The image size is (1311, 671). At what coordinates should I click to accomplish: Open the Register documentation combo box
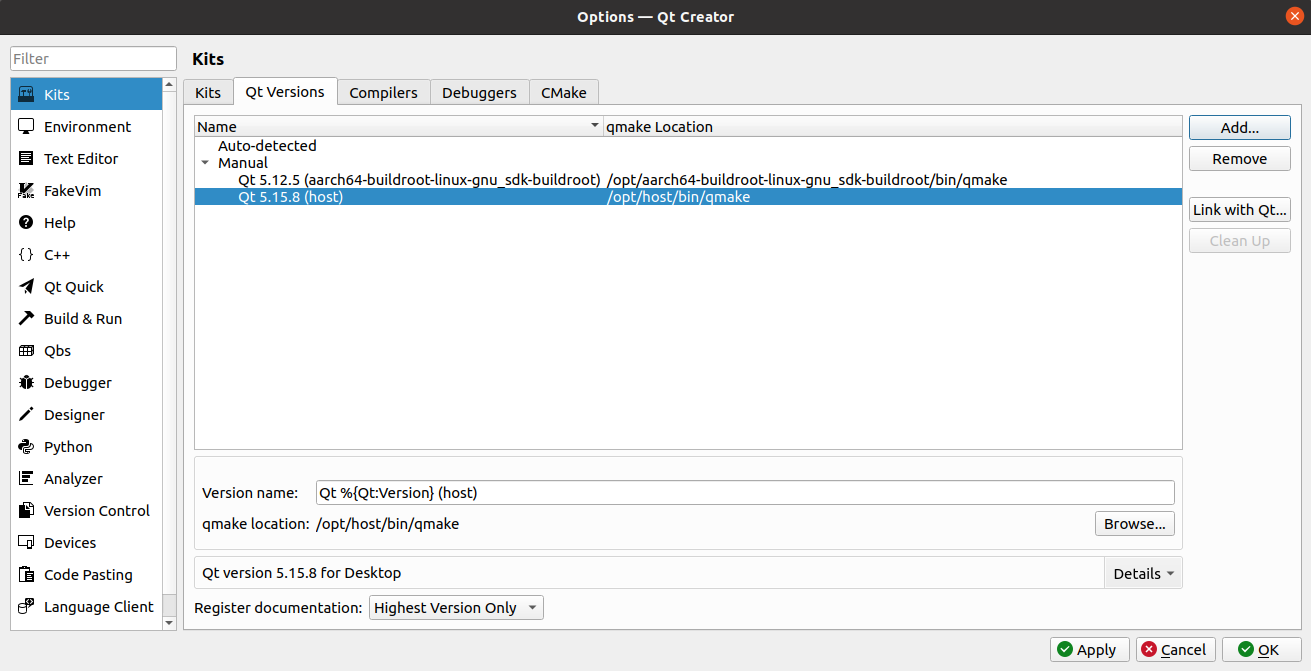[456, 607]
